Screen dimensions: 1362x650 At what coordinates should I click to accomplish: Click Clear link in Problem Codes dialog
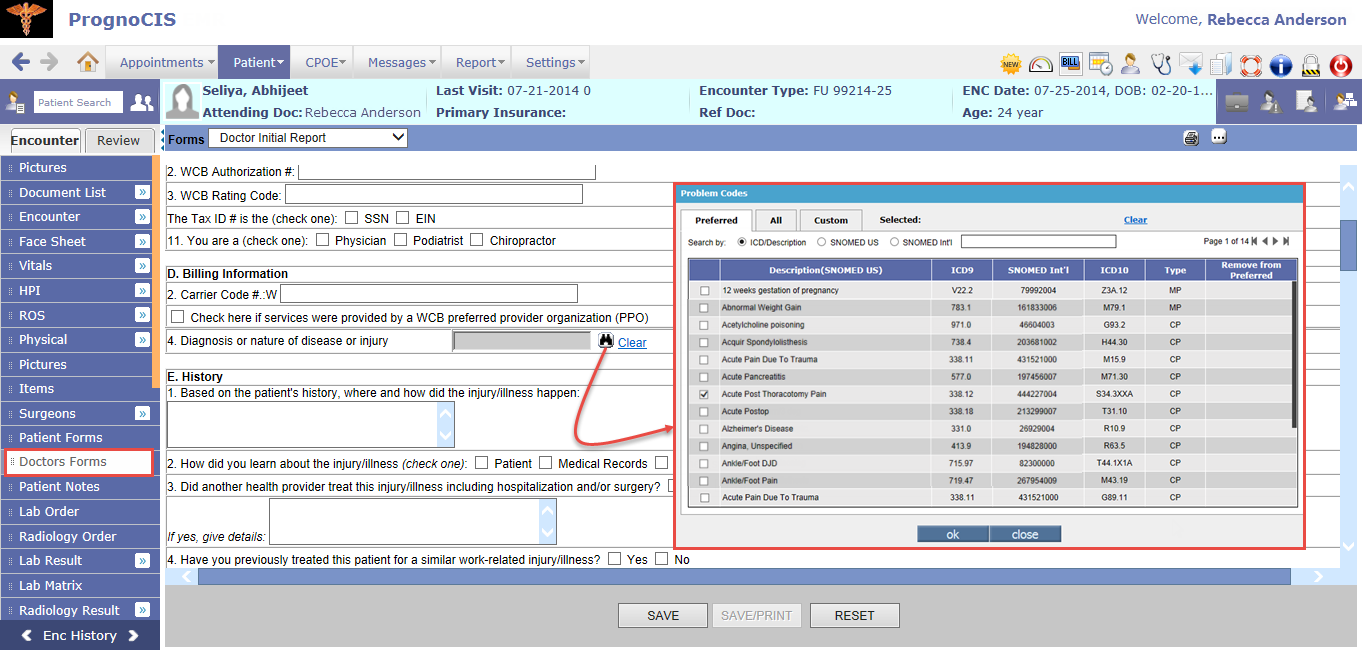click(x=1135, y=220)
